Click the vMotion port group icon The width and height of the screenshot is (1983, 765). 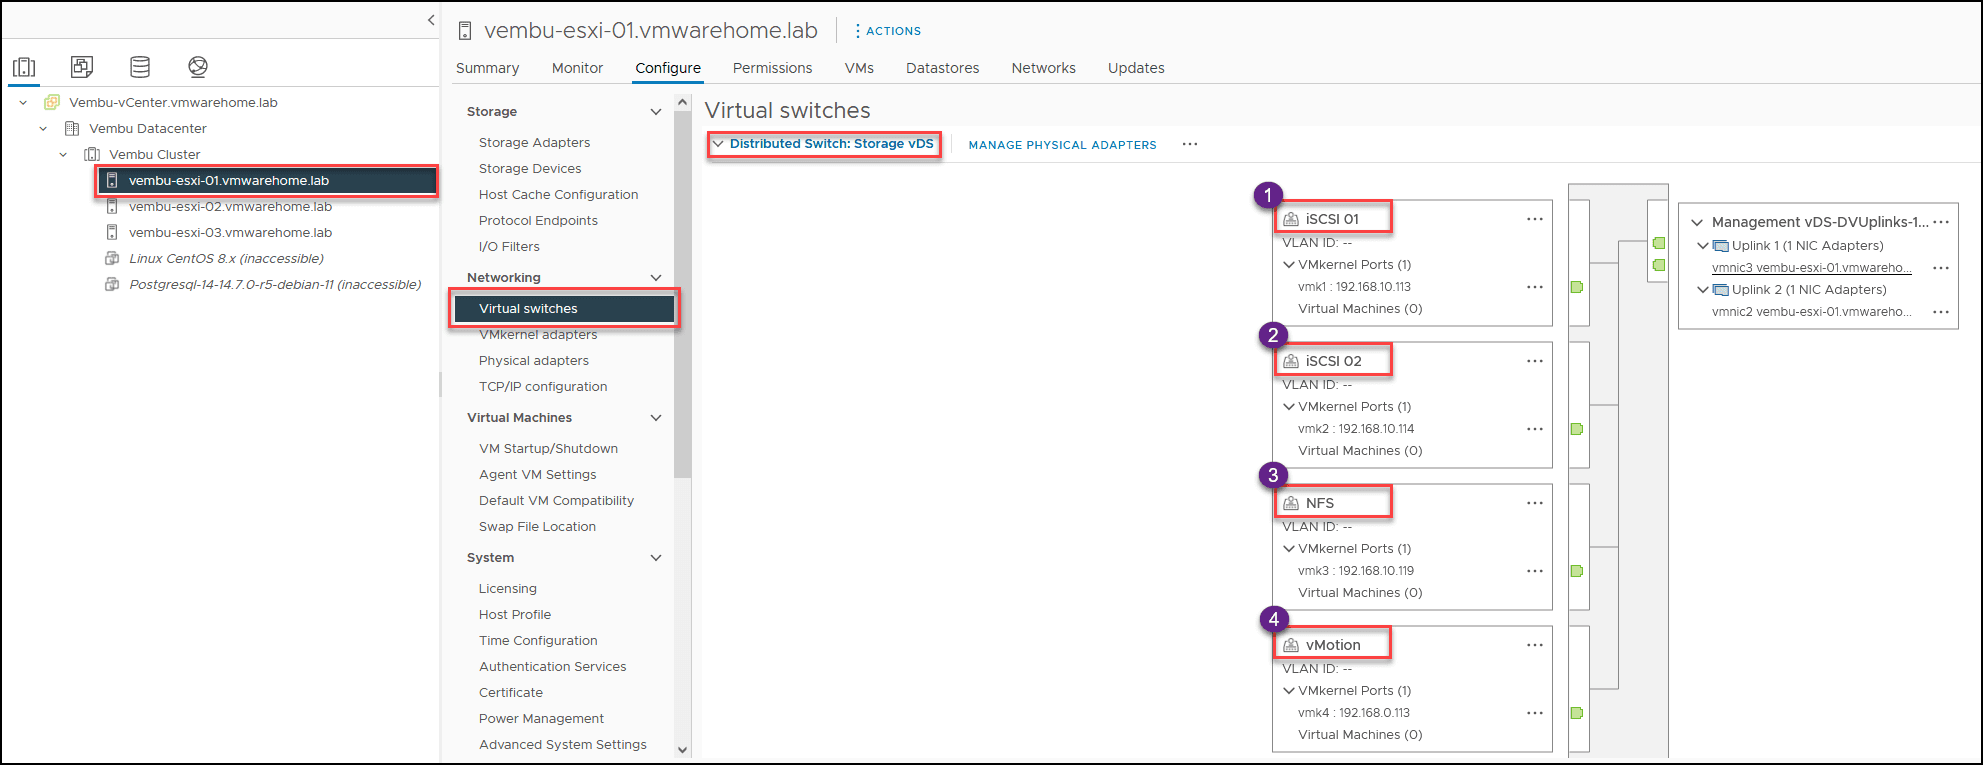[x=1291, y=645]
